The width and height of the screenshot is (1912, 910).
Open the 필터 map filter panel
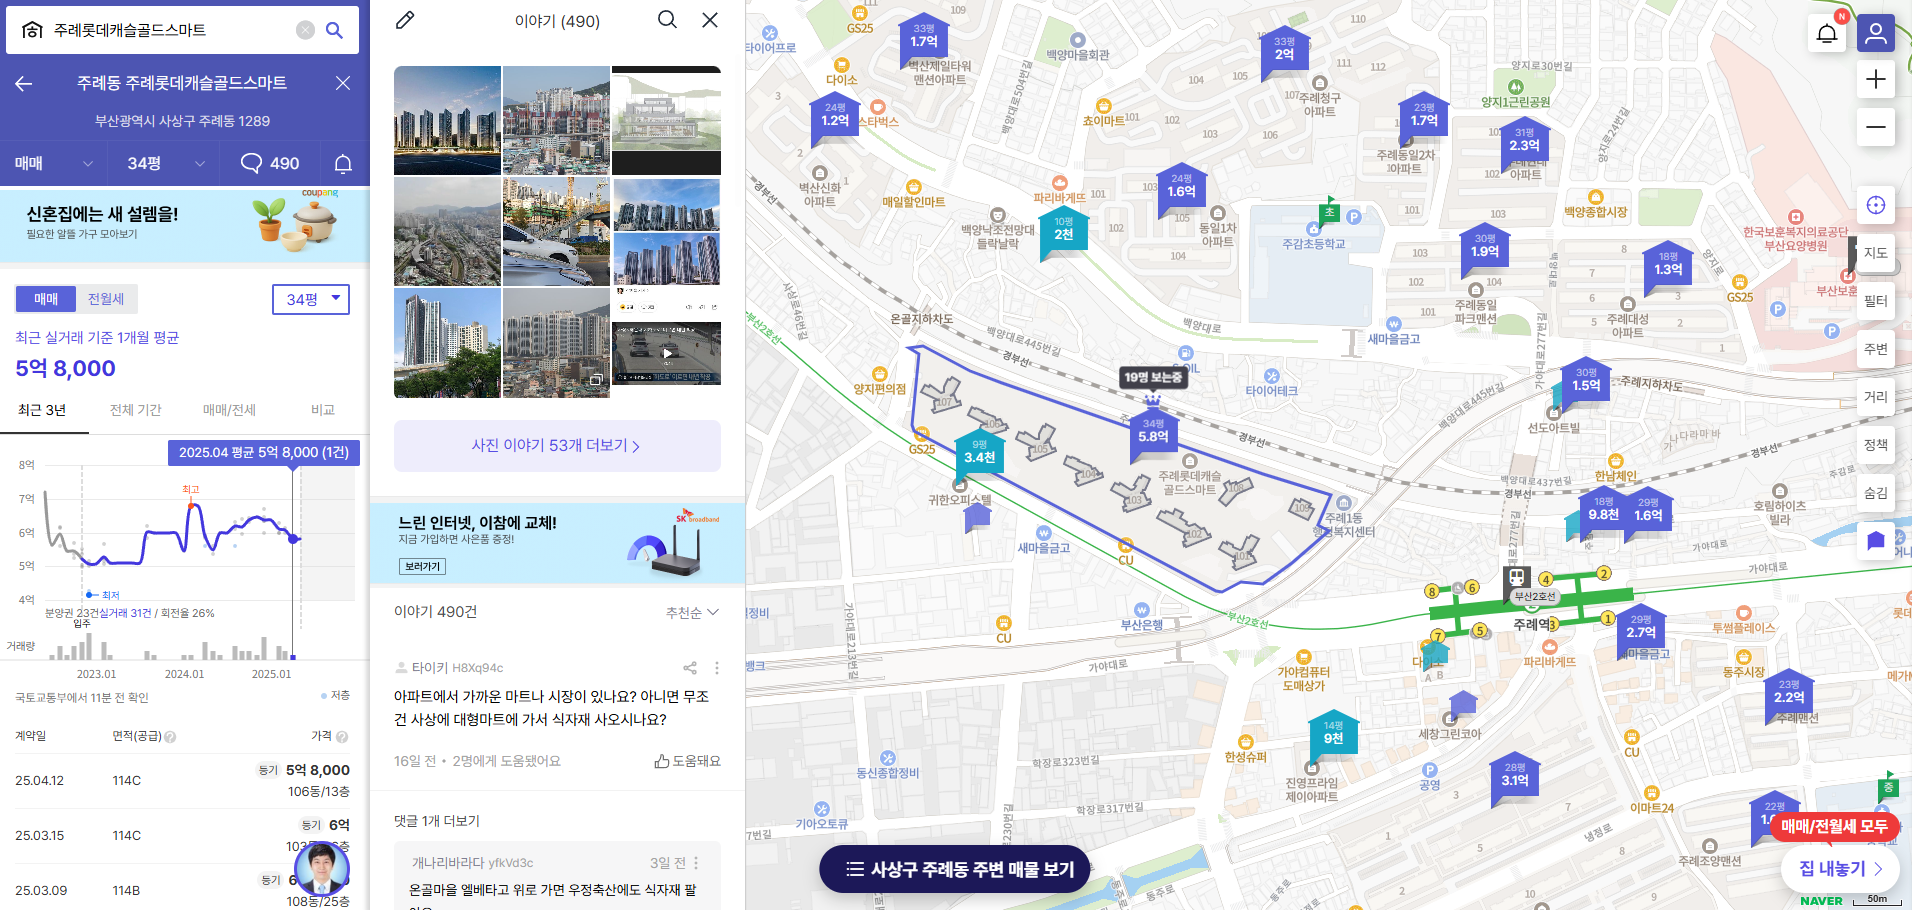[x=1876, y=301]
